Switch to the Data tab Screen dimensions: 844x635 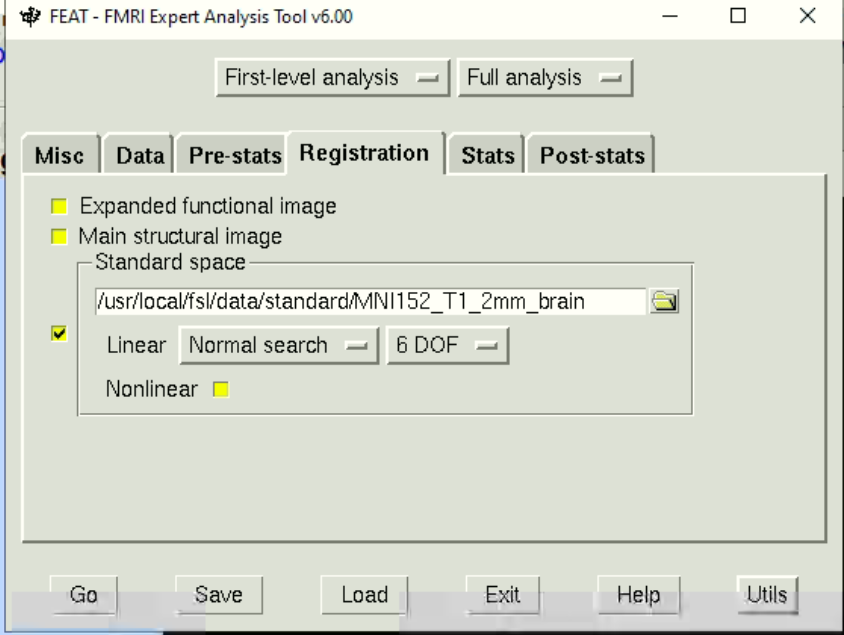139,155
